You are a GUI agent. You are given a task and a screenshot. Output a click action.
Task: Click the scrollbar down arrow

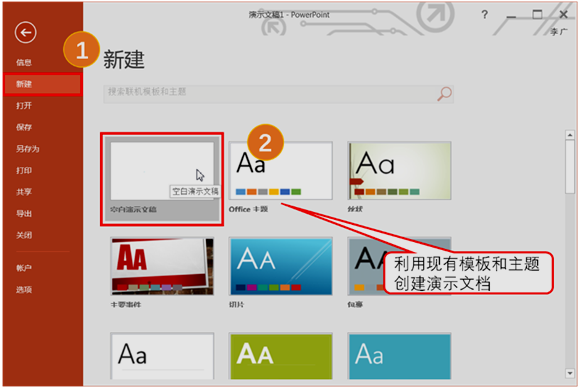(x=570, y=374)
